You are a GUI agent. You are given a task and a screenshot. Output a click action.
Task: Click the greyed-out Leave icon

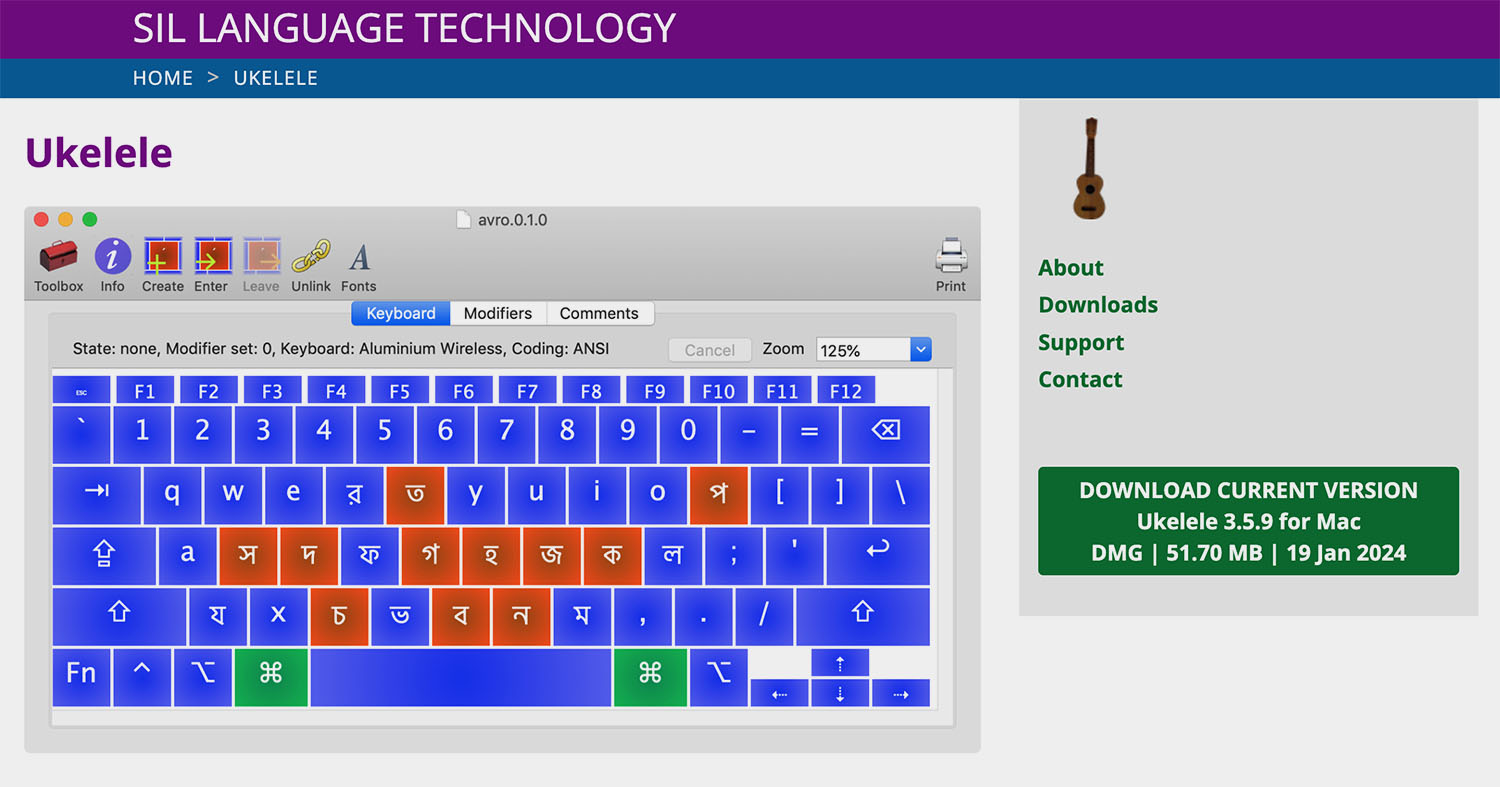coord(261,266)
